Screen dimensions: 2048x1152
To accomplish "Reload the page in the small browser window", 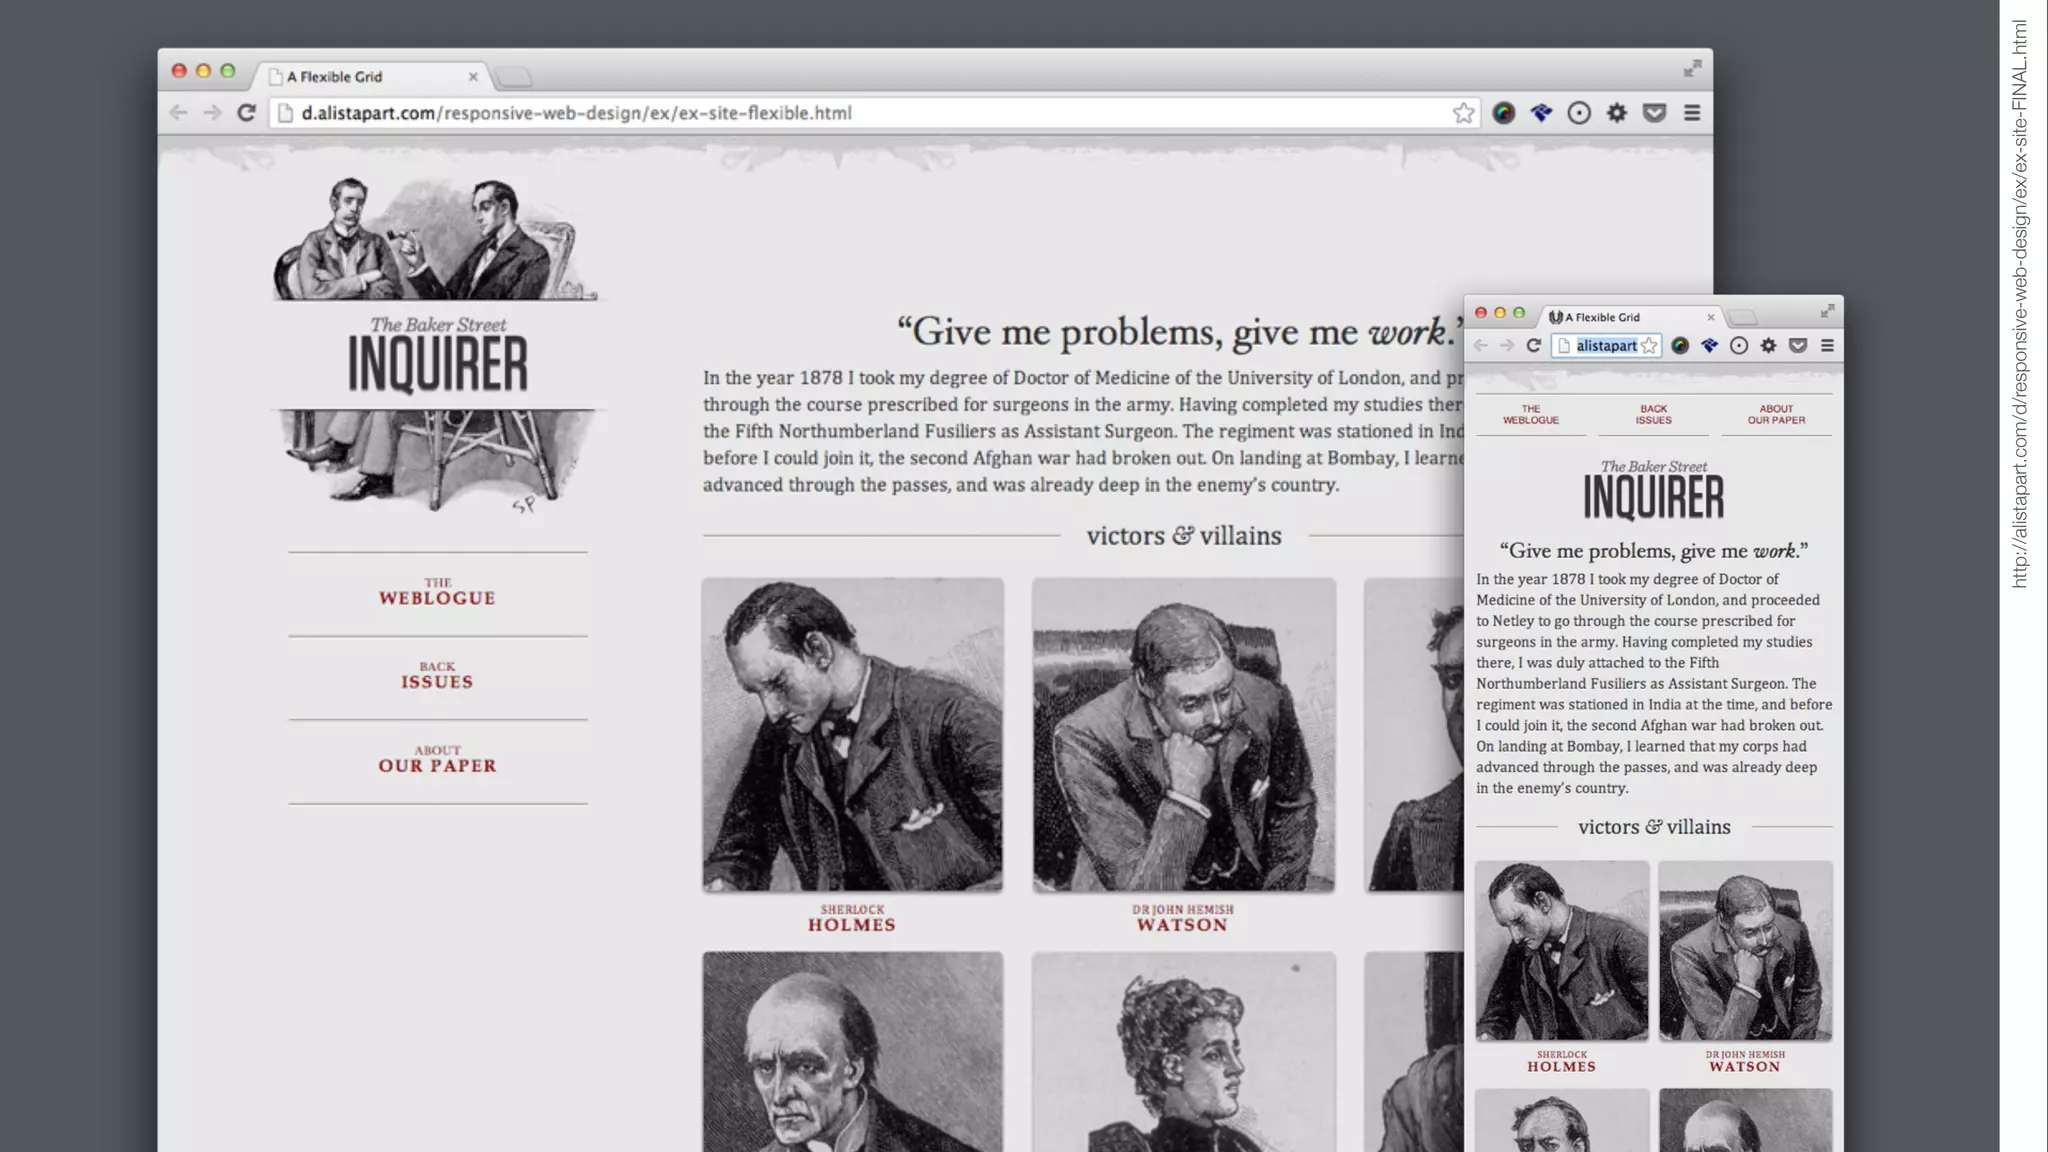I will point(1534,345).
